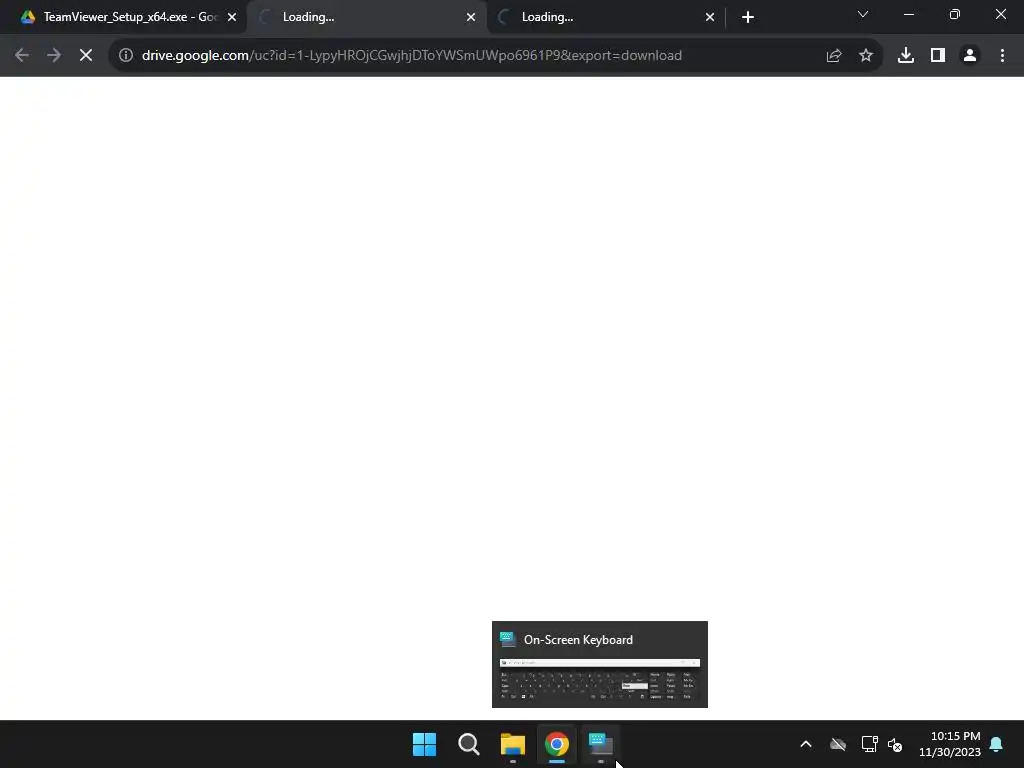Click the OneDrive tray icon
The width and height of the screenshot is (1024, 768).
(838, 744)
